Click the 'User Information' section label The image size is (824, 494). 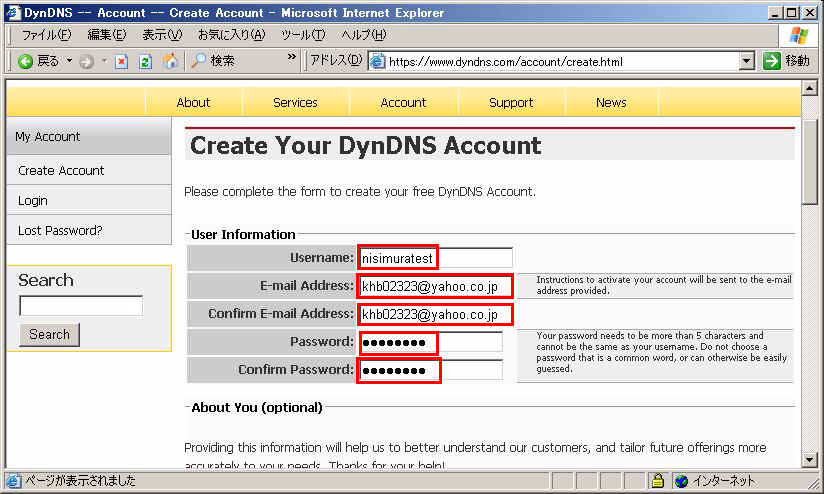tap(243, 234)
